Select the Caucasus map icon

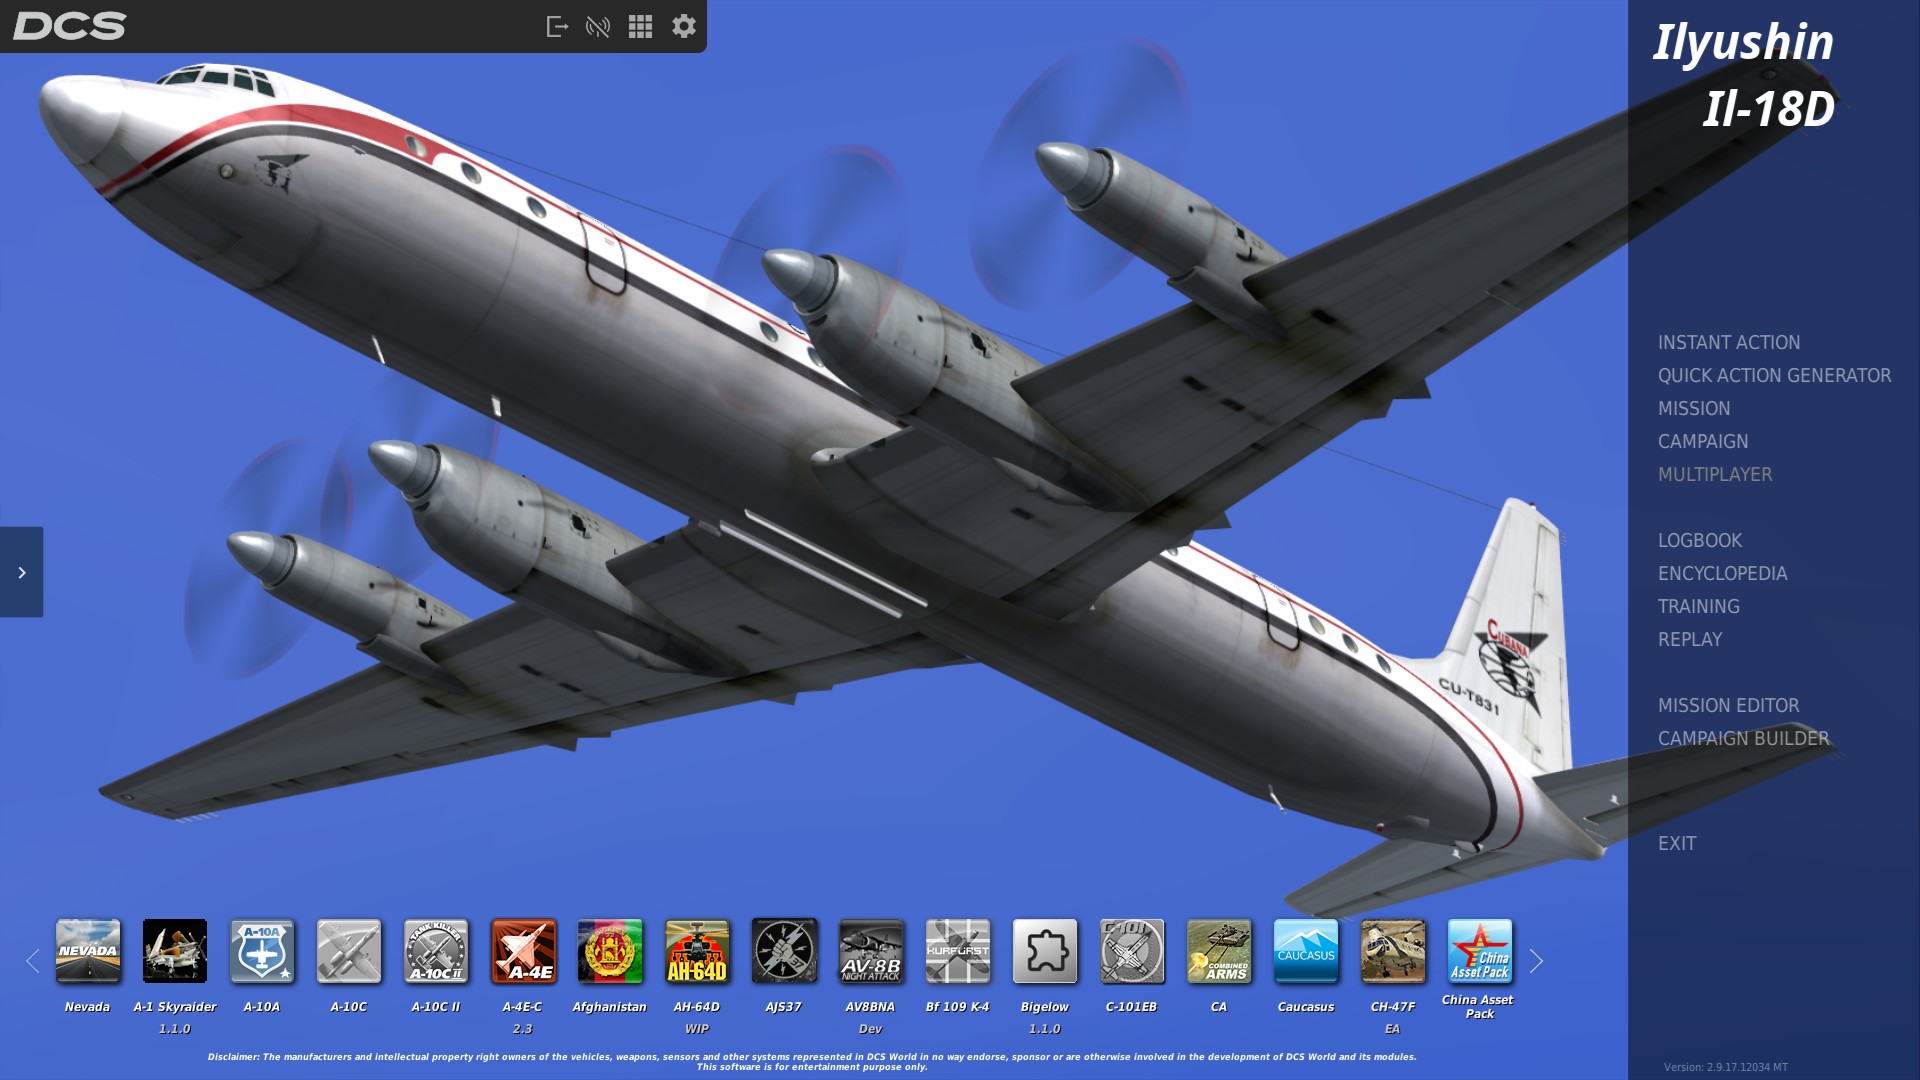click(1306, 951)
